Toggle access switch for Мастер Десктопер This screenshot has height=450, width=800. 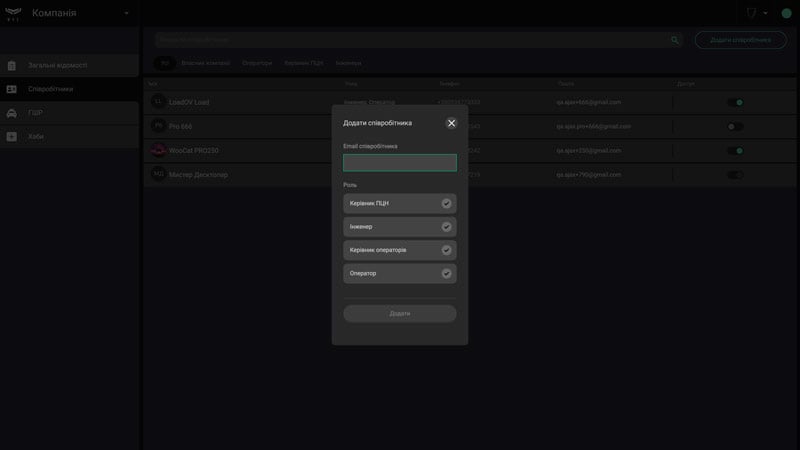pos(735,174)
